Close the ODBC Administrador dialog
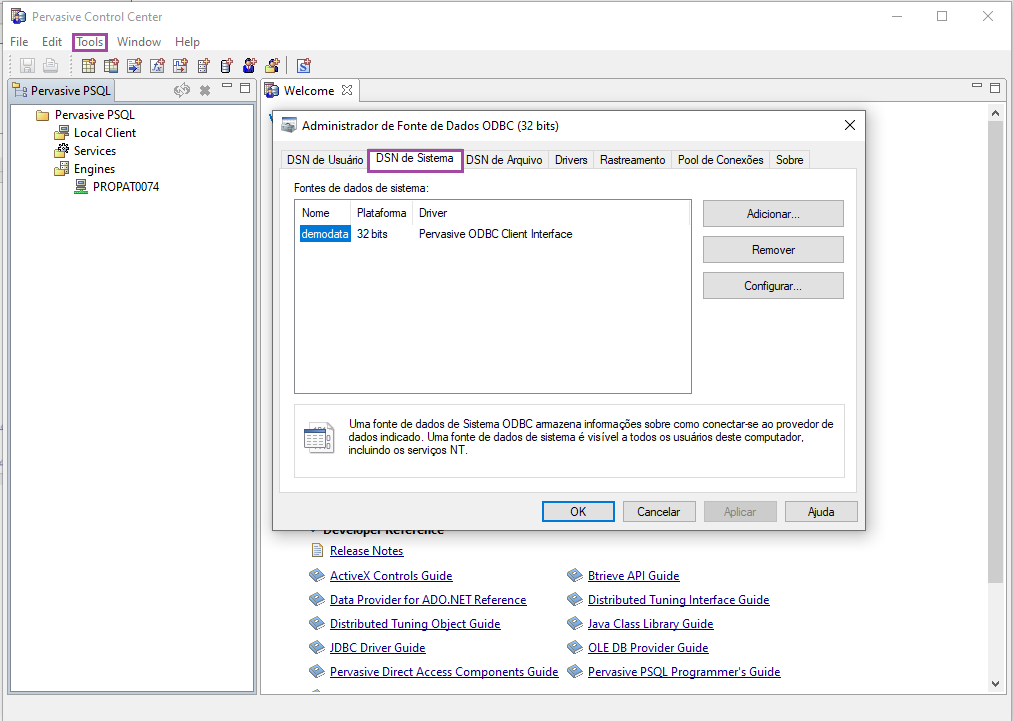This screenshot has width=1013, height=721. click(850, 125)
